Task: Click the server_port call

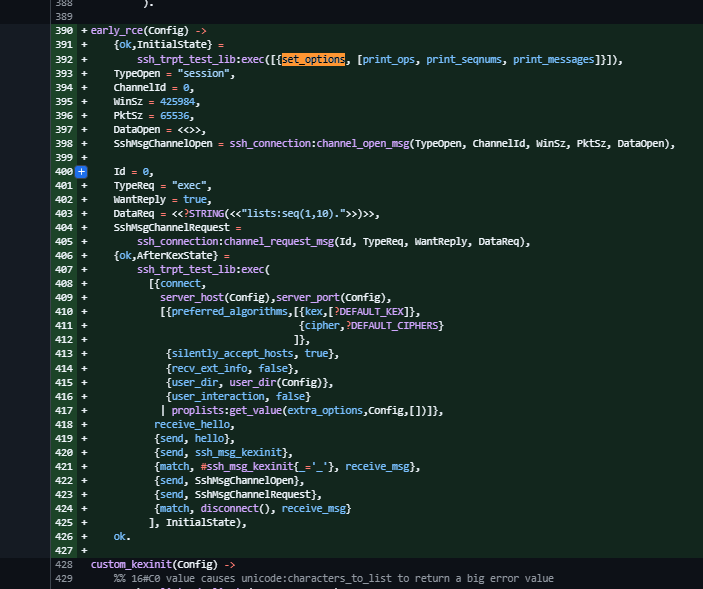Action: pyautogui.click(x=308, y=298)
